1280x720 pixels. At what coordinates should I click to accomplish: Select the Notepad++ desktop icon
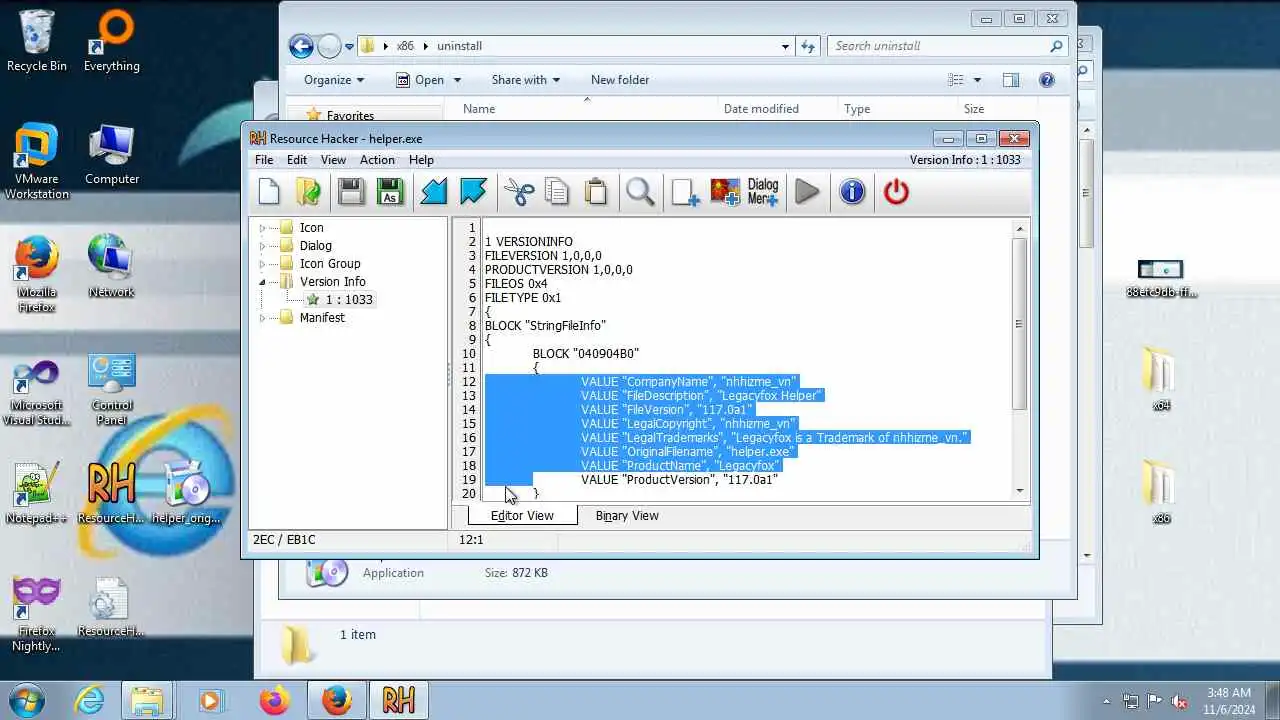[x=37, y=493]
